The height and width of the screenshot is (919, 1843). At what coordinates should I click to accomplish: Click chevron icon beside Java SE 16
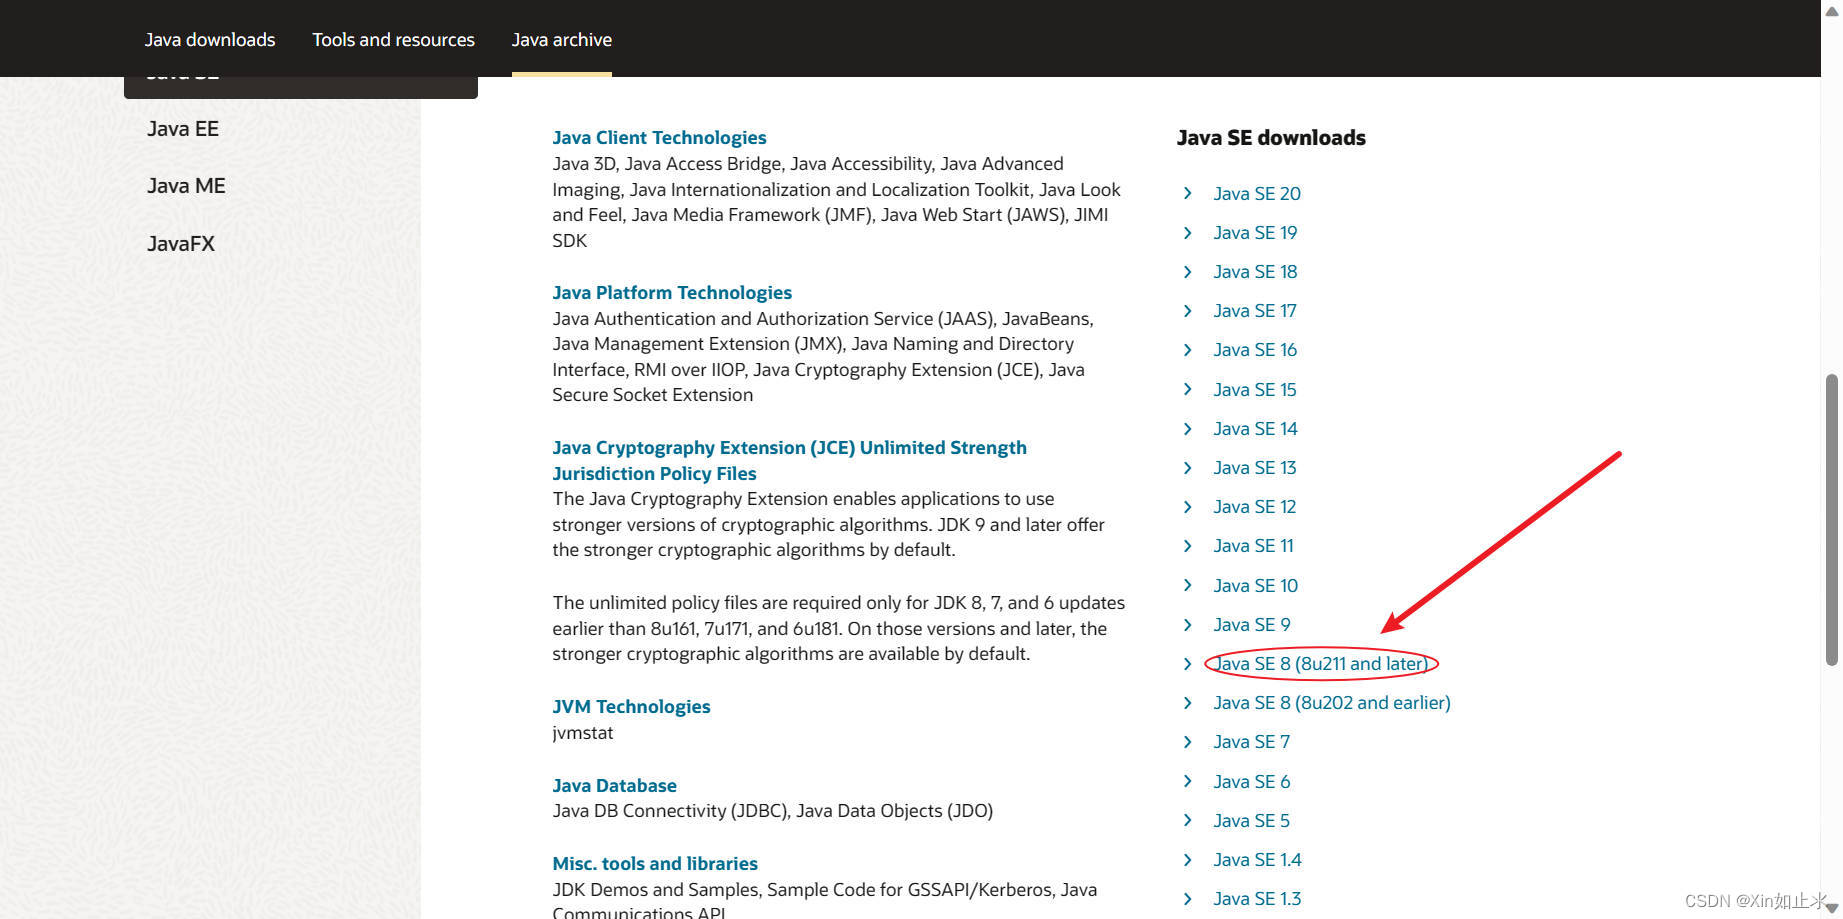pyautogui.click(x=1187, y=350)
